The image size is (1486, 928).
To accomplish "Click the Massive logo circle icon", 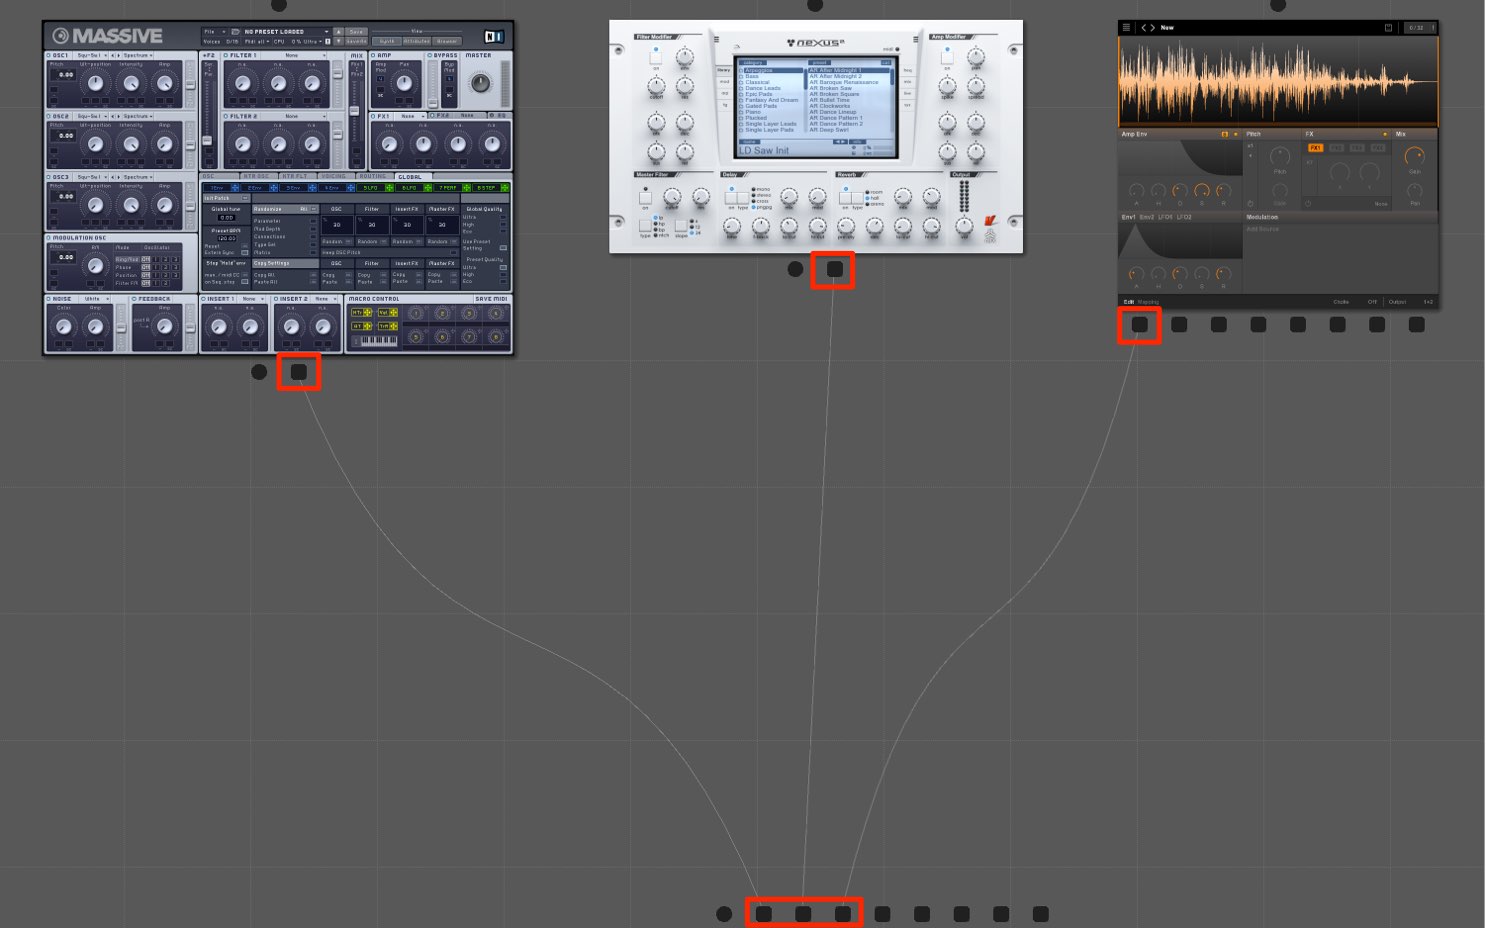I will pyautogui.click(x=61, y=36).
